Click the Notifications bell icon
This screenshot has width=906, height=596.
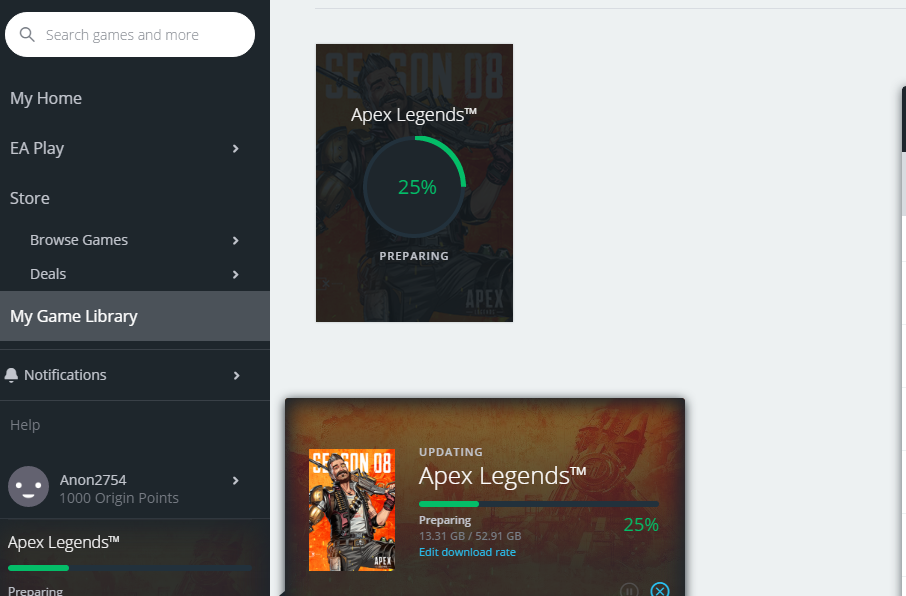11,375
